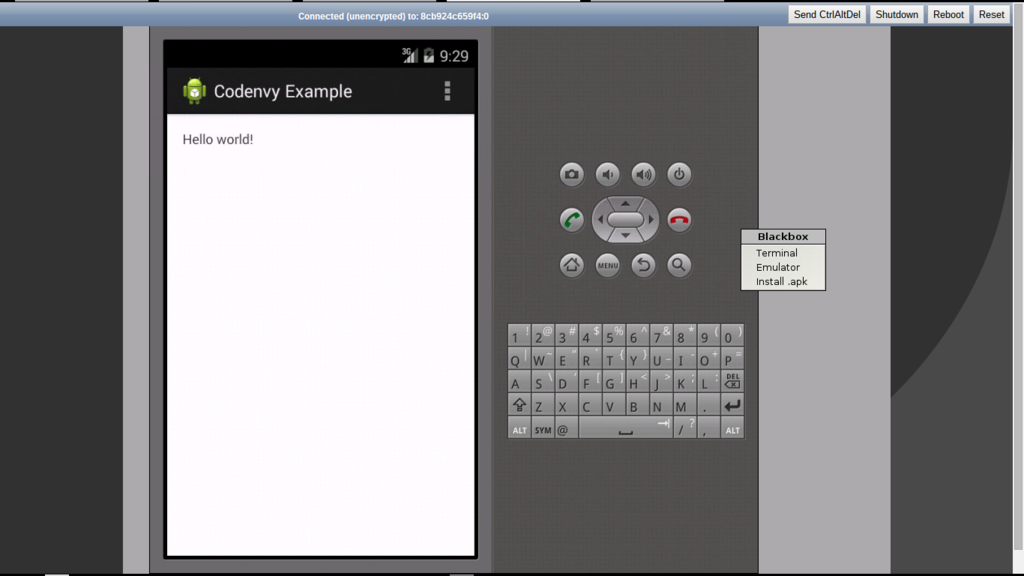Click the emulator camera button
The height and width of the screenshot is (576, 1024).
(571, 174)
